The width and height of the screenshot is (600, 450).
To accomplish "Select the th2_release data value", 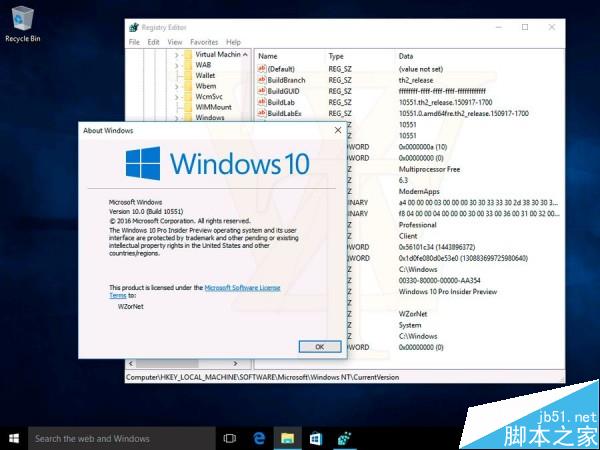I will pyautogui.click(x=416, y=80).
